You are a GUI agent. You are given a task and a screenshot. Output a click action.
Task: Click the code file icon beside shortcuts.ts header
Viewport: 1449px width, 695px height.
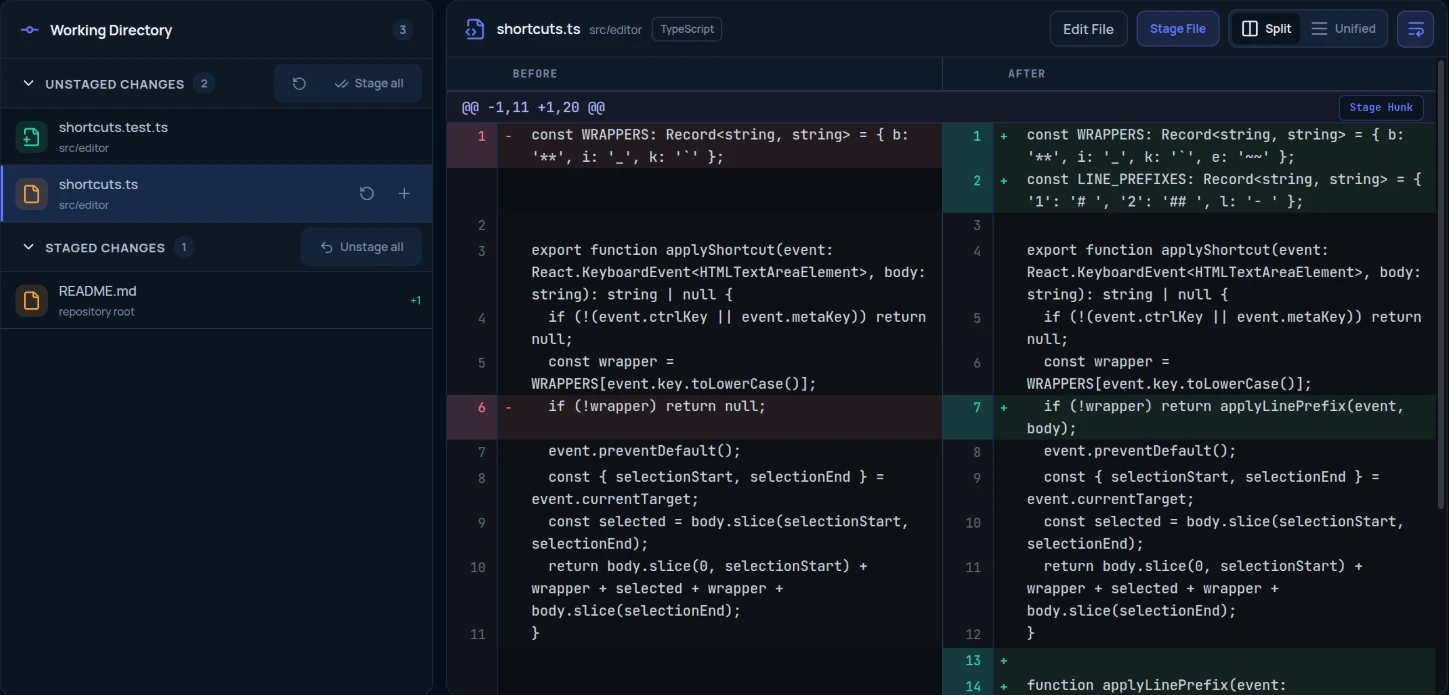474,29
